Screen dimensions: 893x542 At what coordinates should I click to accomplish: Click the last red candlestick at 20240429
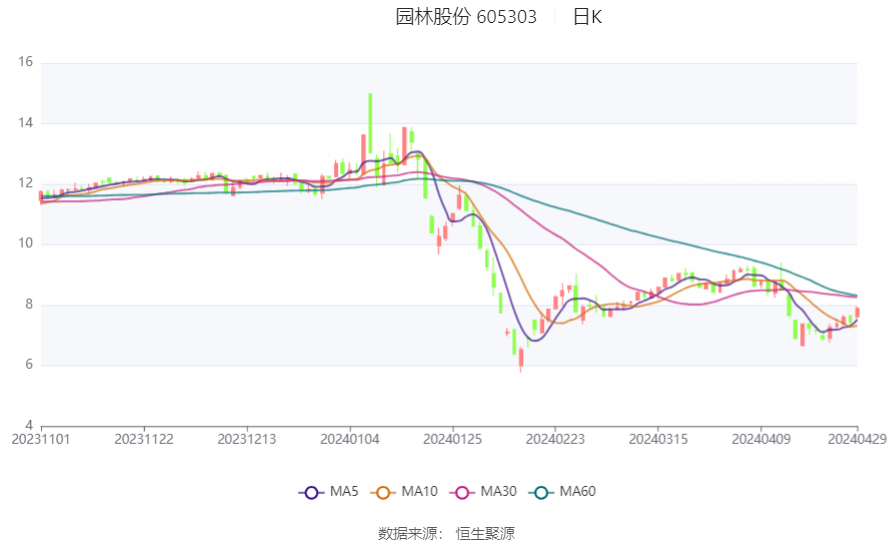coord(857,313)
